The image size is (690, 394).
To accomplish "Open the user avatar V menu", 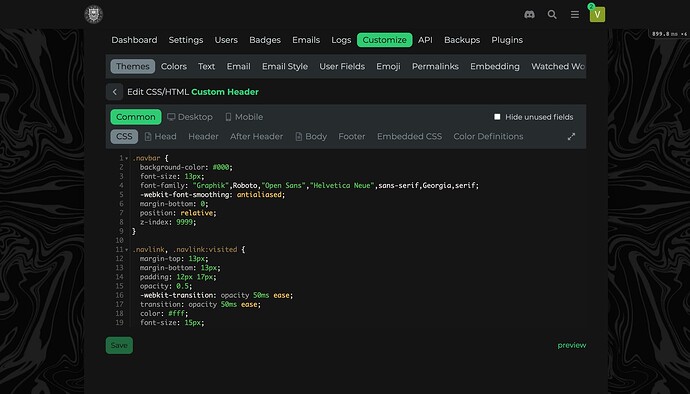I will [x=597, y=15].
